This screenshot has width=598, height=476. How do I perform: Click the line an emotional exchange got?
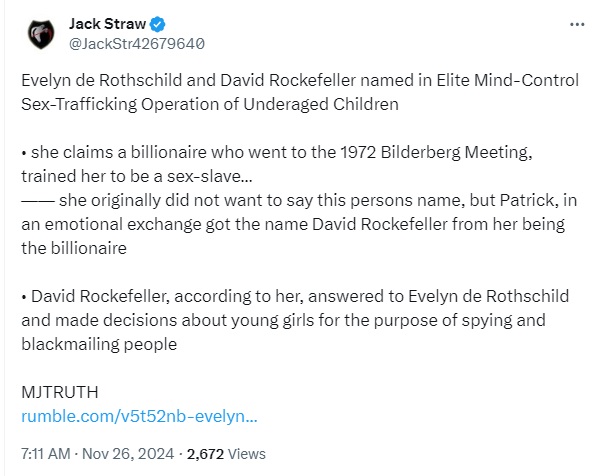click(x=293, y=224)
